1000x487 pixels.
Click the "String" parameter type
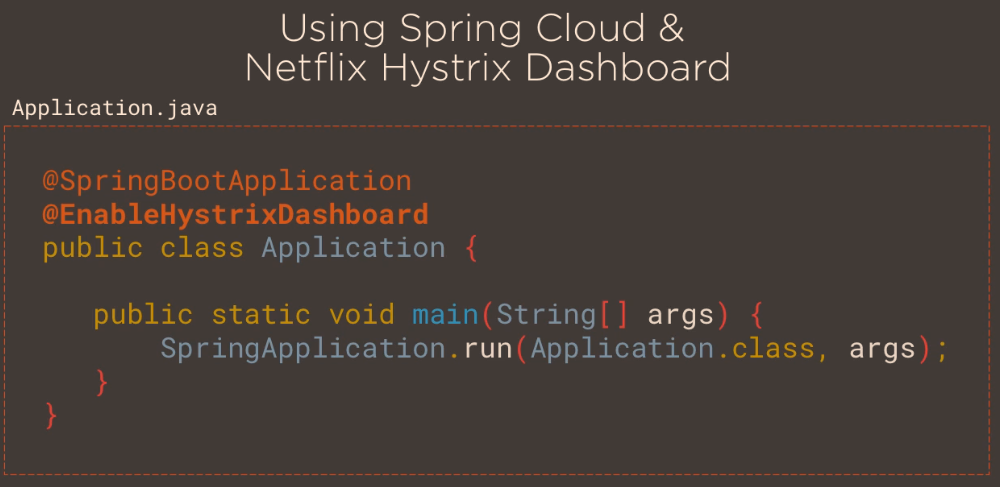point(547,315)
